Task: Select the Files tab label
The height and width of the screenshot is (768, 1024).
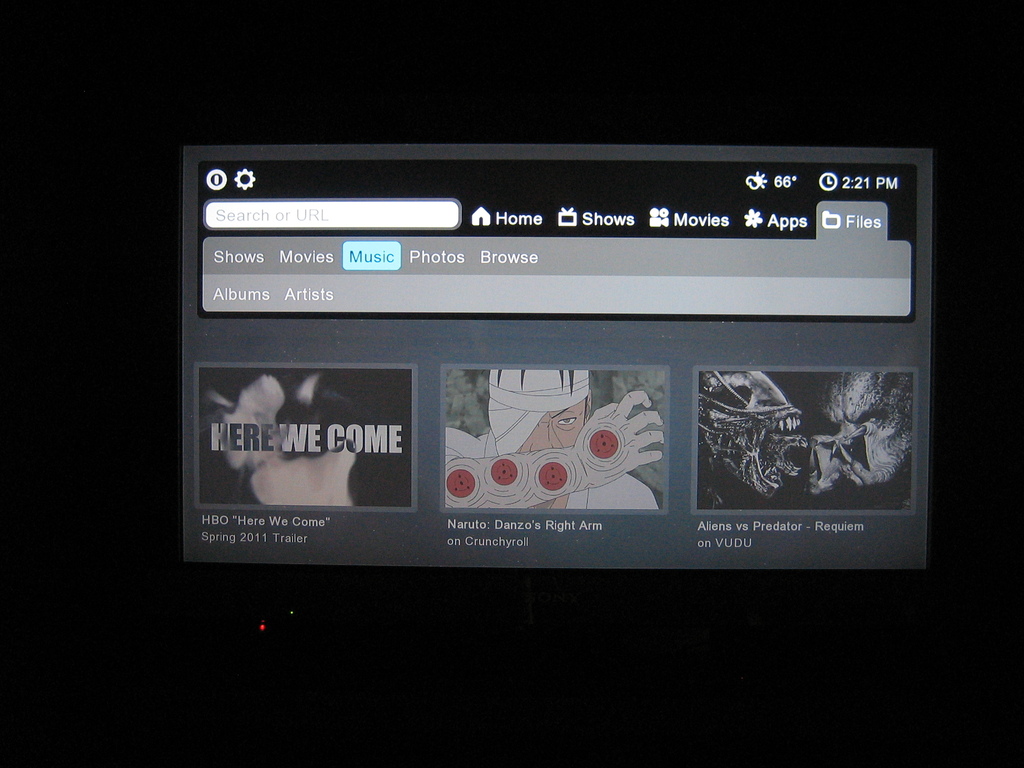Action: pyautogui.click(x=863, y=222)
